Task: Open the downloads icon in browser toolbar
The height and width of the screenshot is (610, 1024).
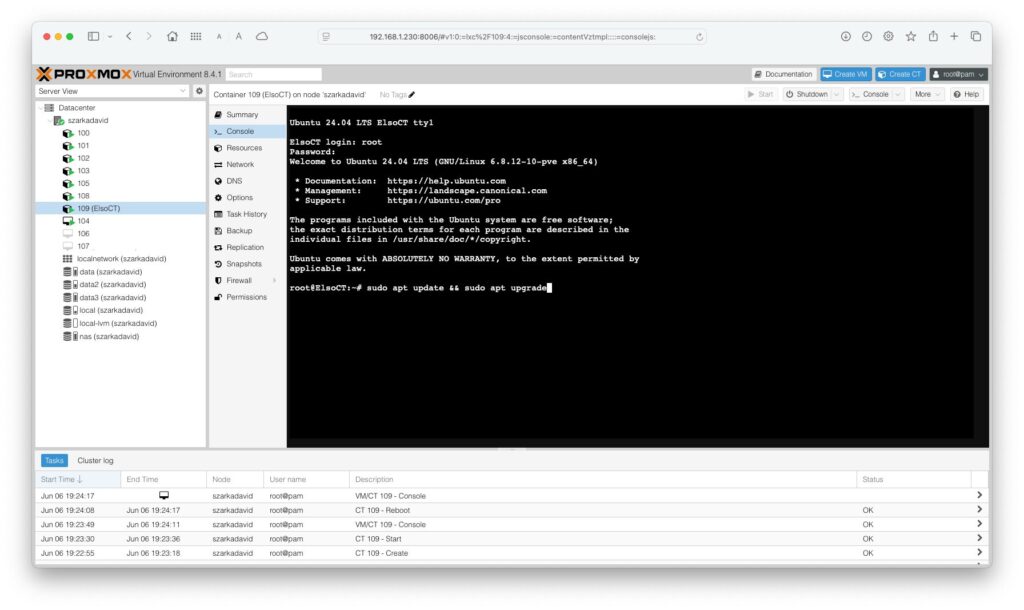Action: click(x=846, y=37)
